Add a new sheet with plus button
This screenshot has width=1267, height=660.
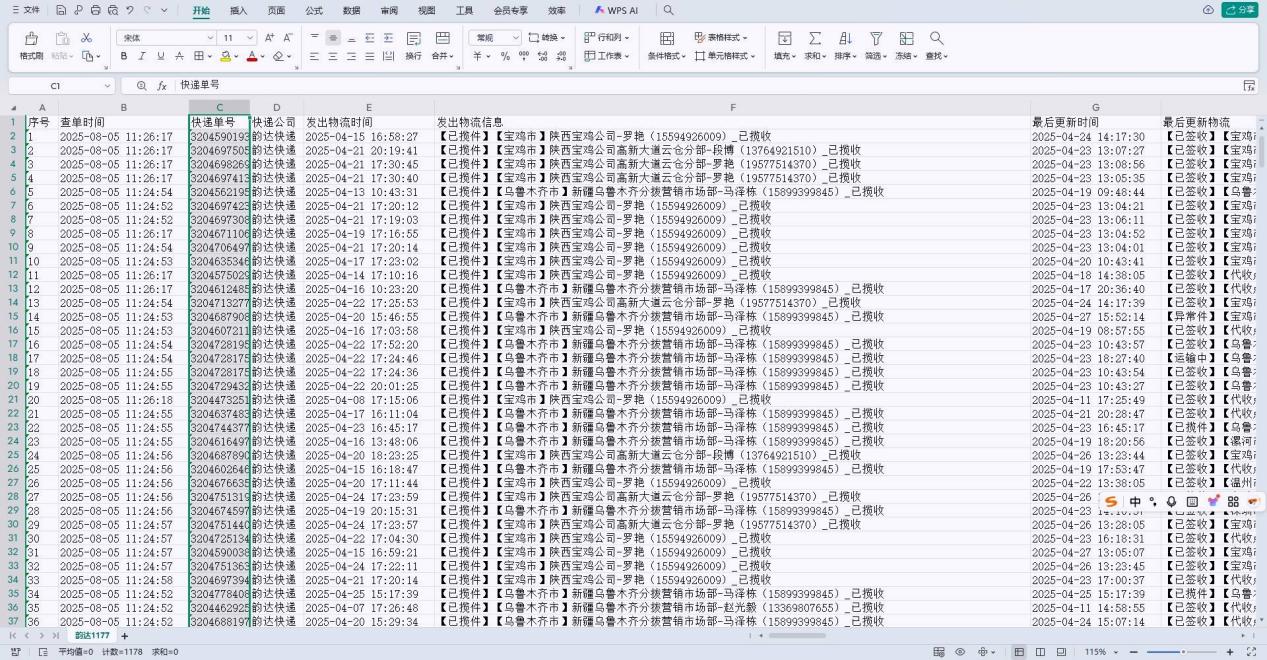pyautogui.click(x=126, y=636)
